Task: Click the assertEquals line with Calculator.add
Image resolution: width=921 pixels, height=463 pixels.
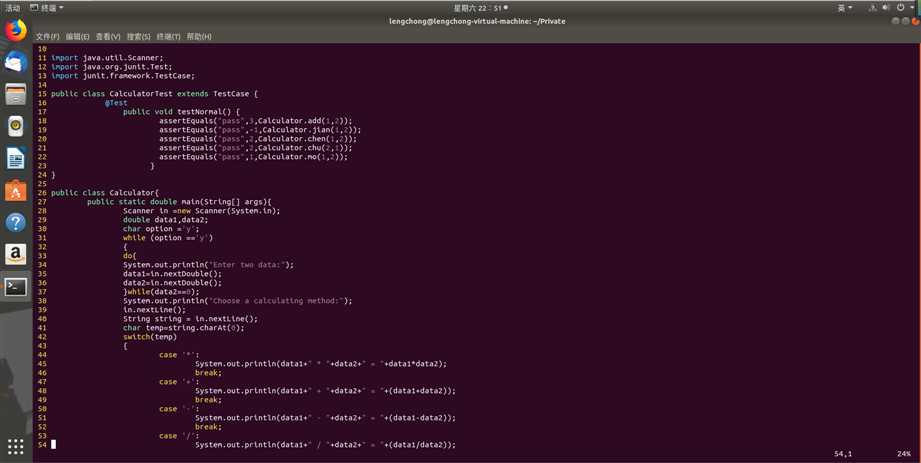Action: [256, 121]
